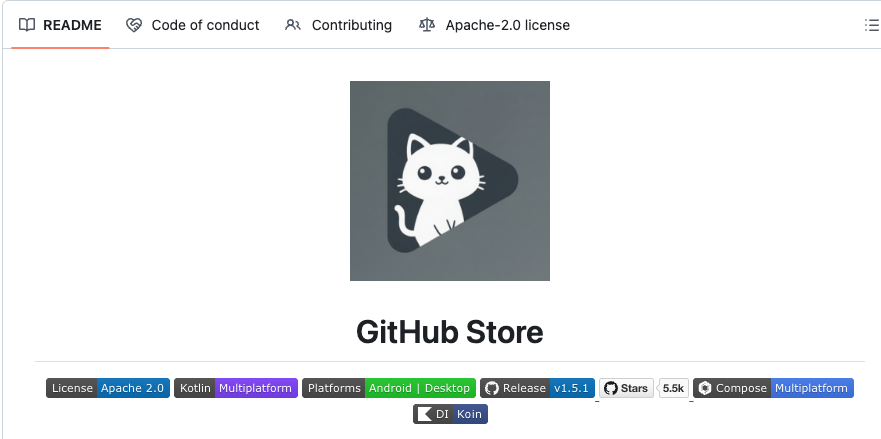Click the license scales icon
This screenshot has height=439, width=881.
(x=427, y=25)
